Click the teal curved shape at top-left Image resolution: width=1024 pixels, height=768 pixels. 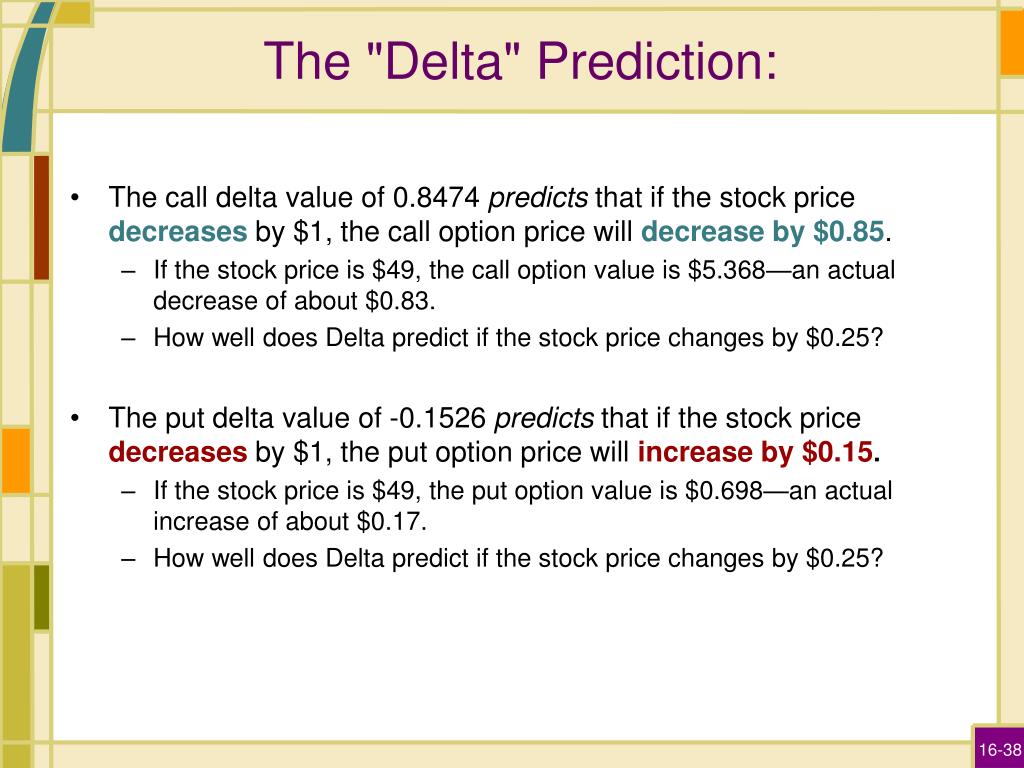[x=23, y=78]
